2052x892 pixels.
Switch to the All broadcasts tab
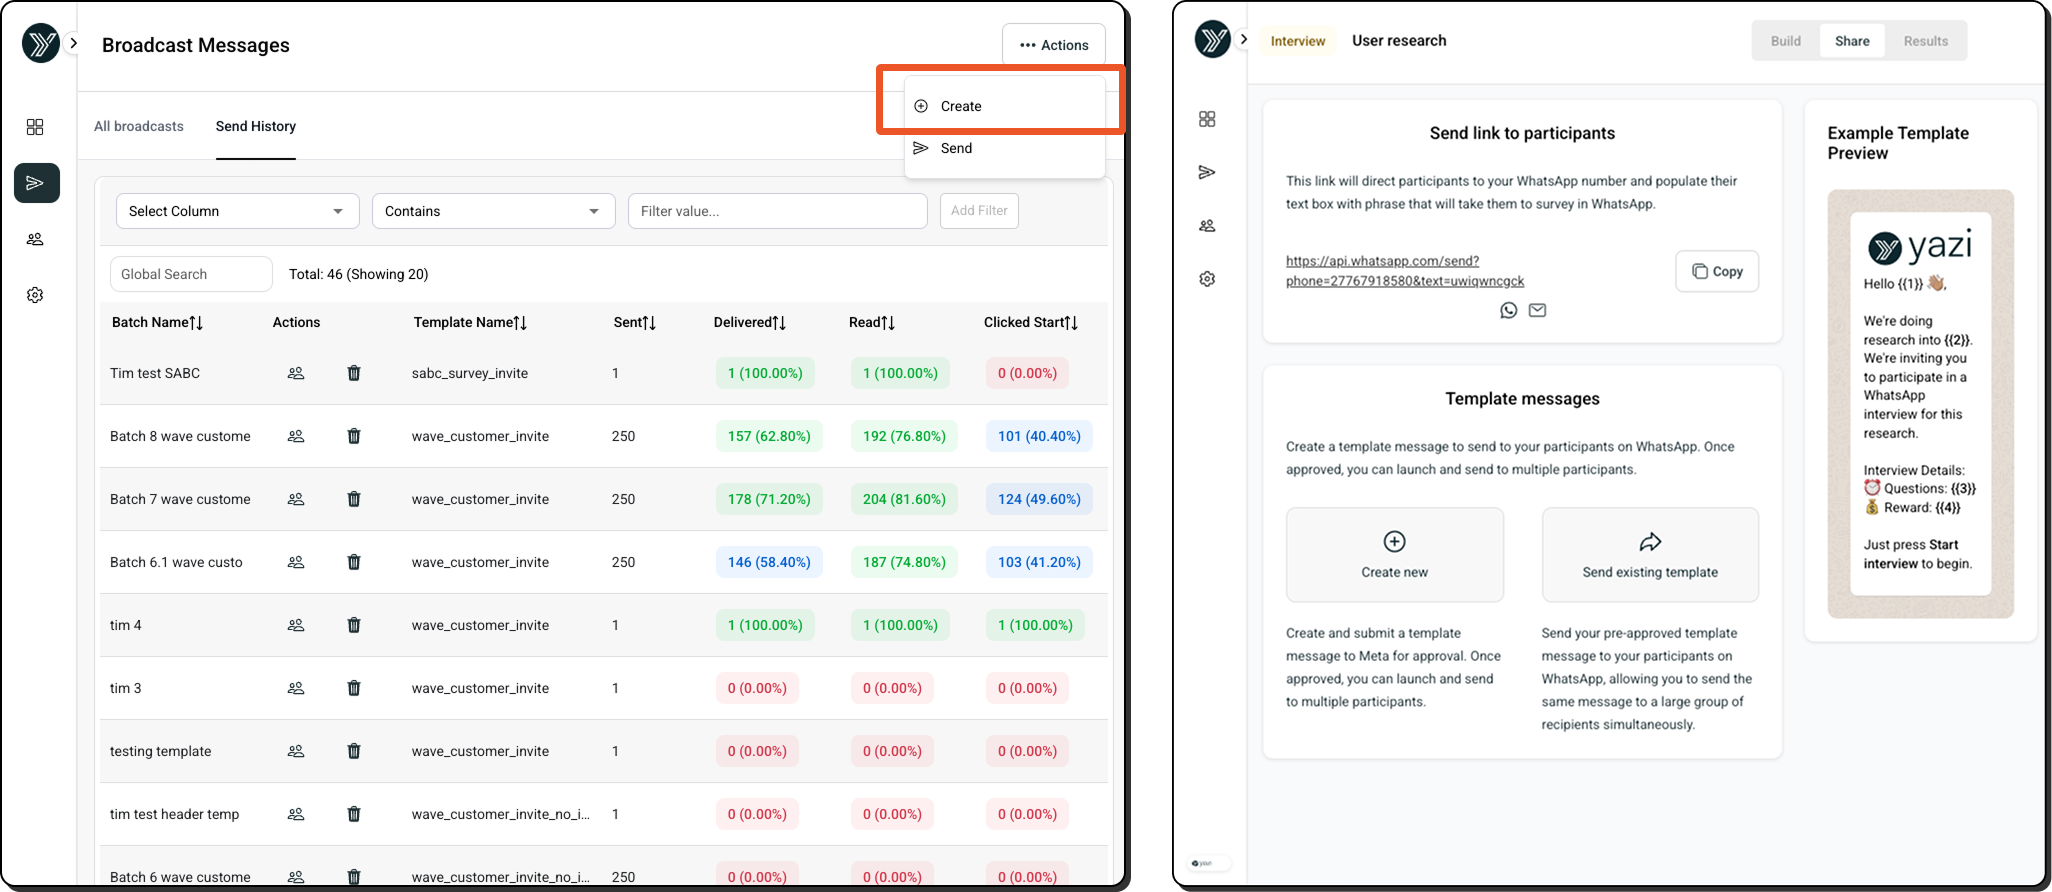click(x=139, y=126)
